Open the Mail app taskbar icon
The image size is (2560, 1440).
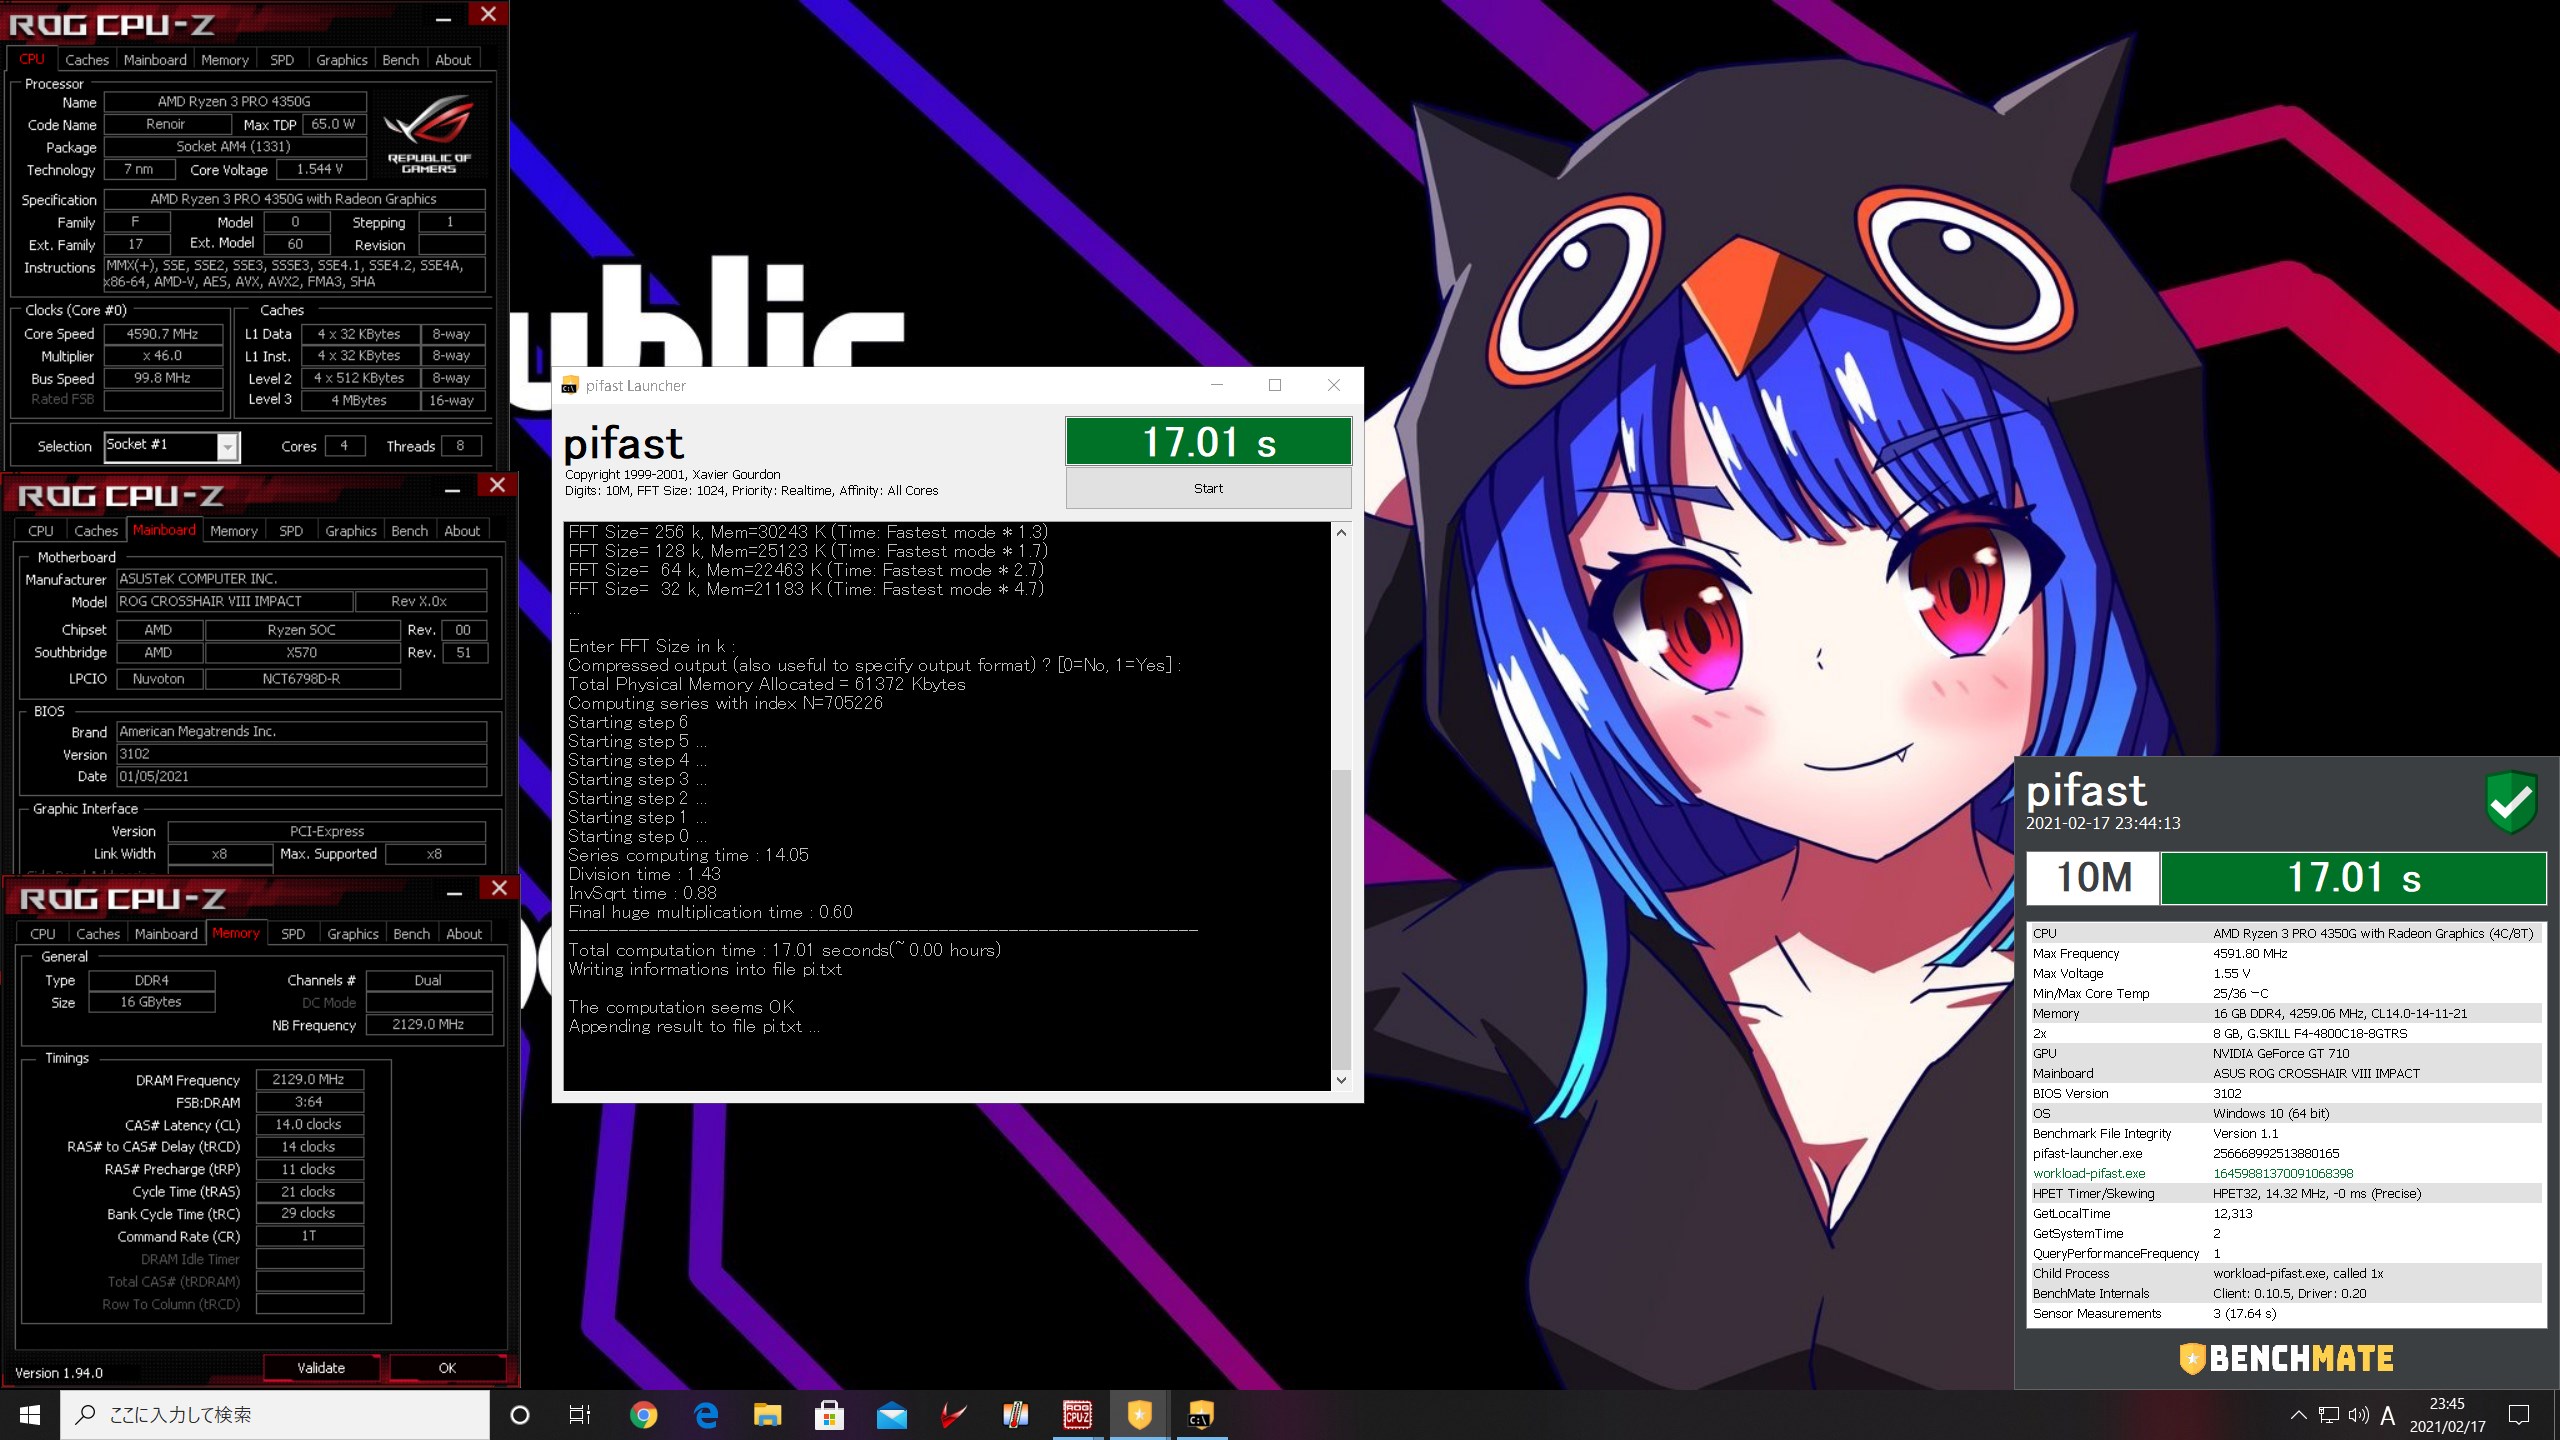point(891,1415)
